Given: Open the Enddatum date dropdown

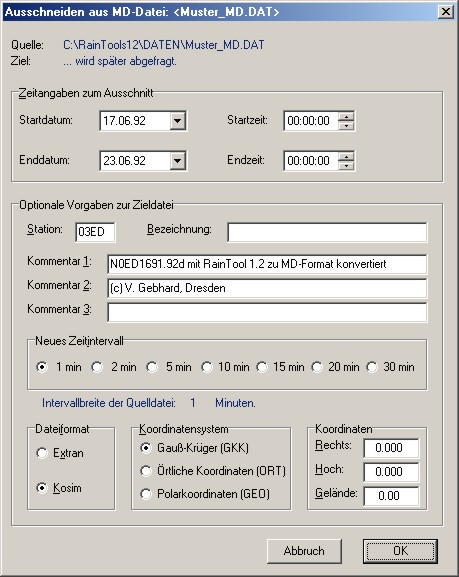Looking at the screenshot, I should tap(177, 160).
